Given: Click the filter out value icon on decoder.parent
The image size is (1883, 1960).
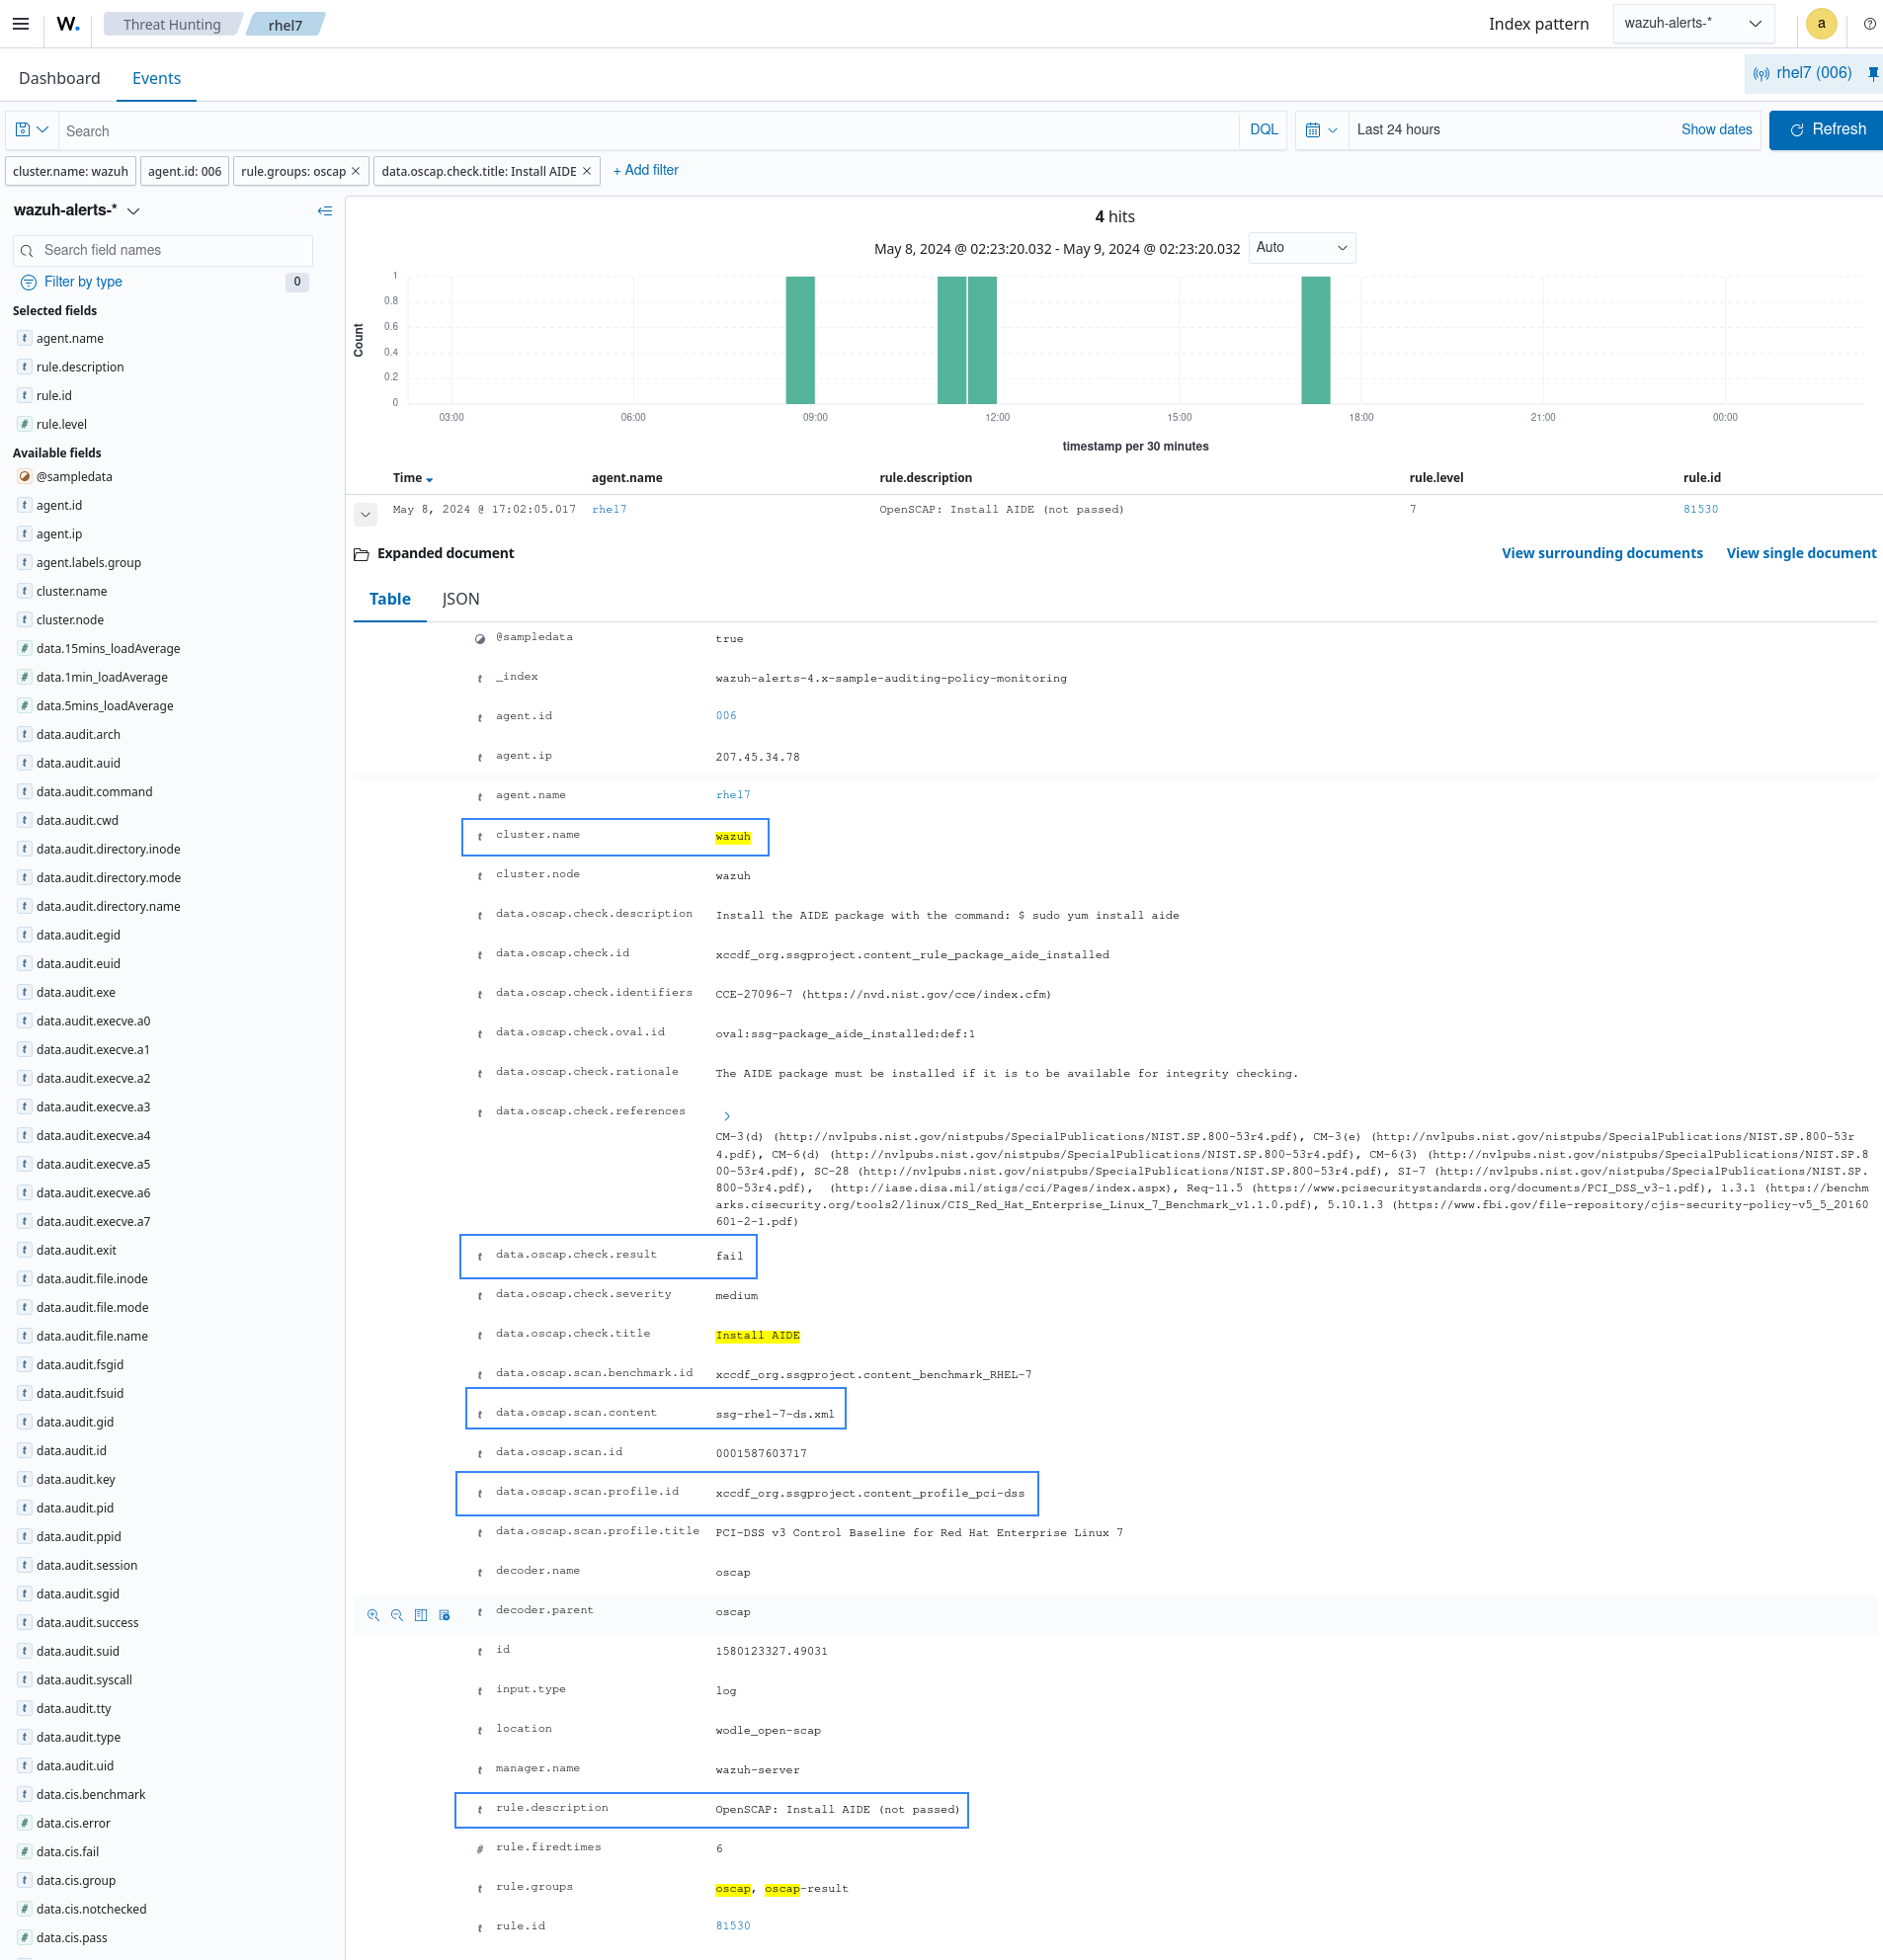Looking at the screenshot, I should tap(397, 1615).
